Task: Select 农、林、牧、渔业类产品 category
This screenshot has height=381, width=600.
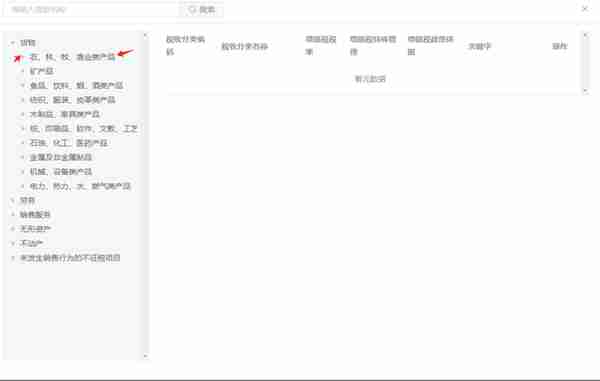Action: (x=72, y=57)
